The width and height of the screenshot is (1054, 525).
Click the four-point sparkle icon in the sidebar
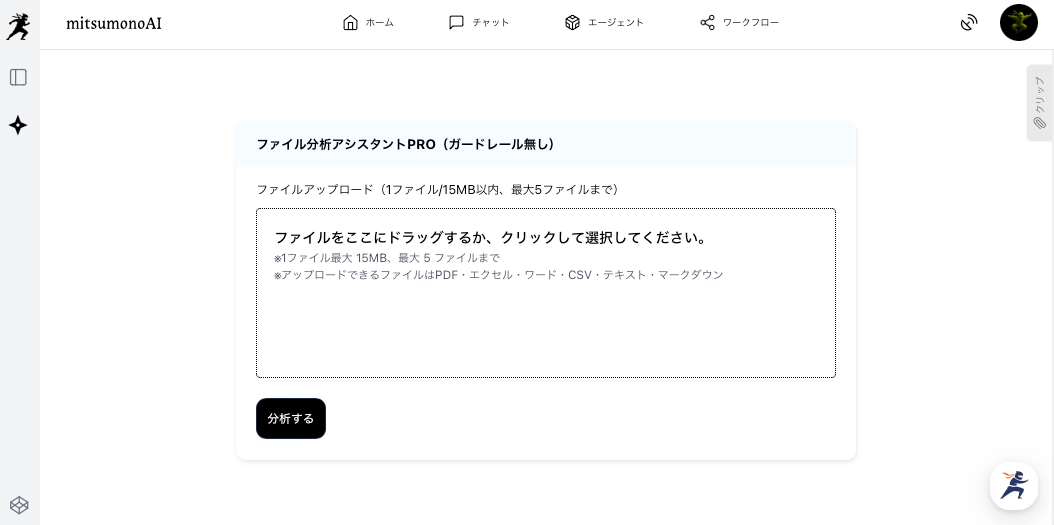(x=18, y=125)
